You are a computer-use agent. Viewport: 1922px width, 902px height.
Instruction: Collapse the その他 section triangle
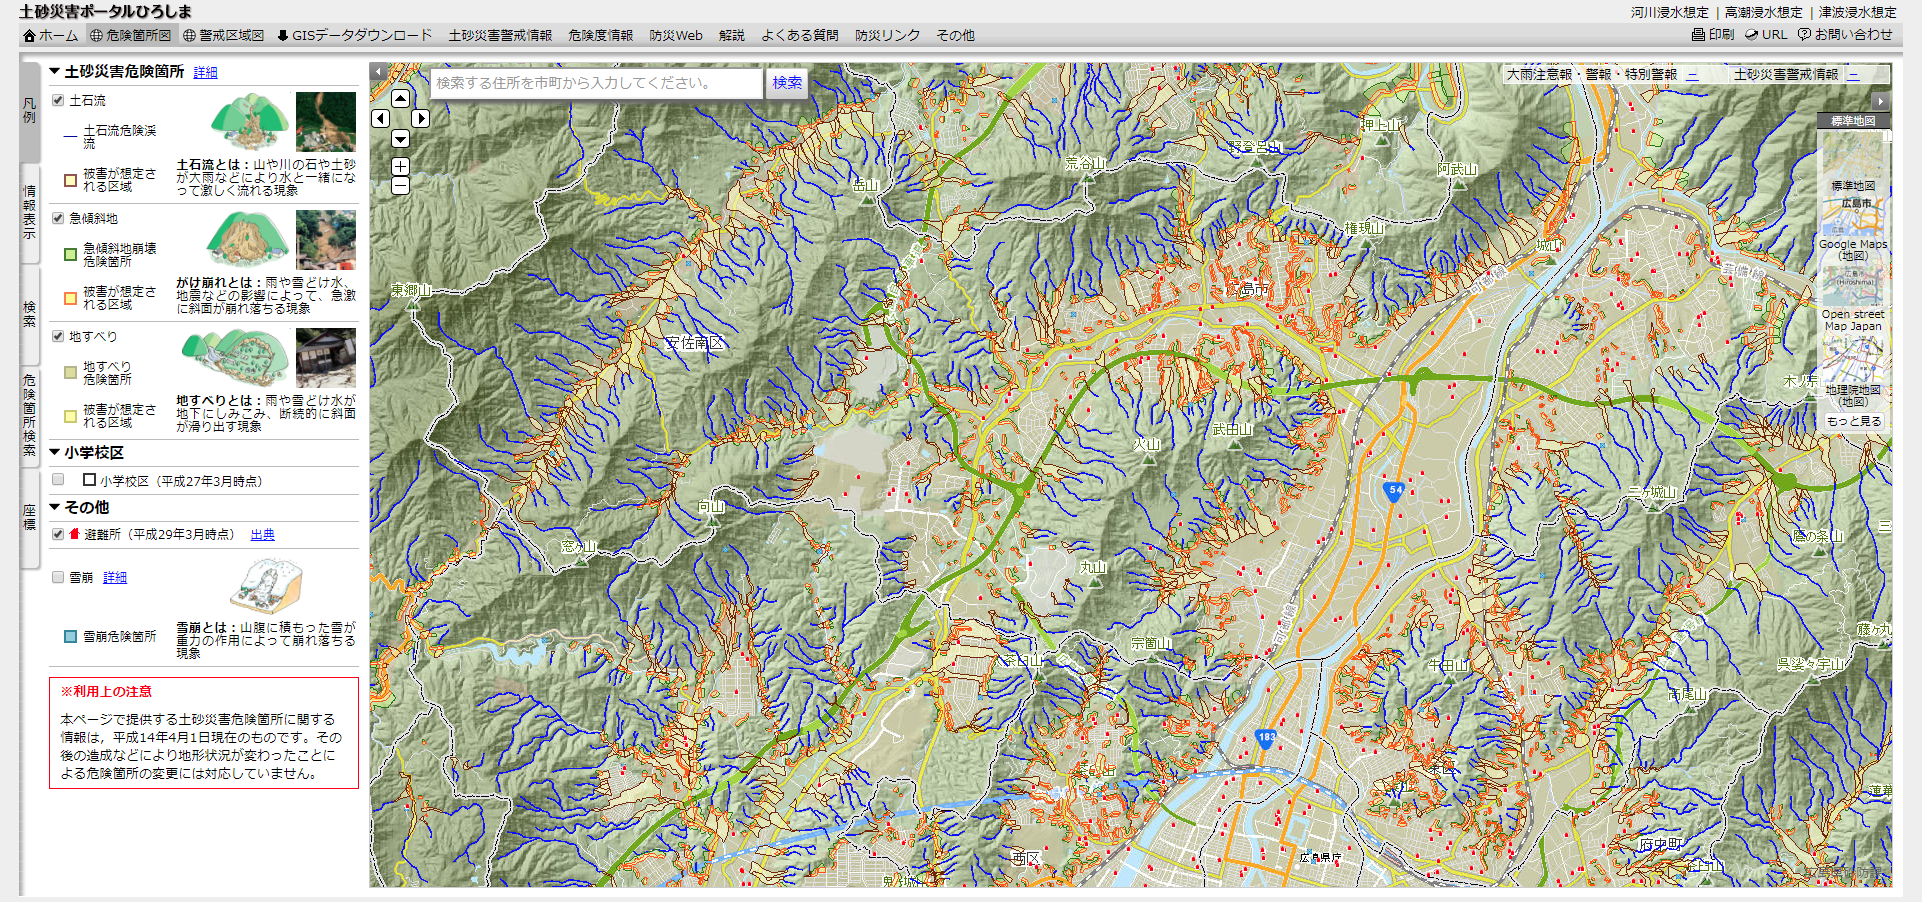click(55, 507)
